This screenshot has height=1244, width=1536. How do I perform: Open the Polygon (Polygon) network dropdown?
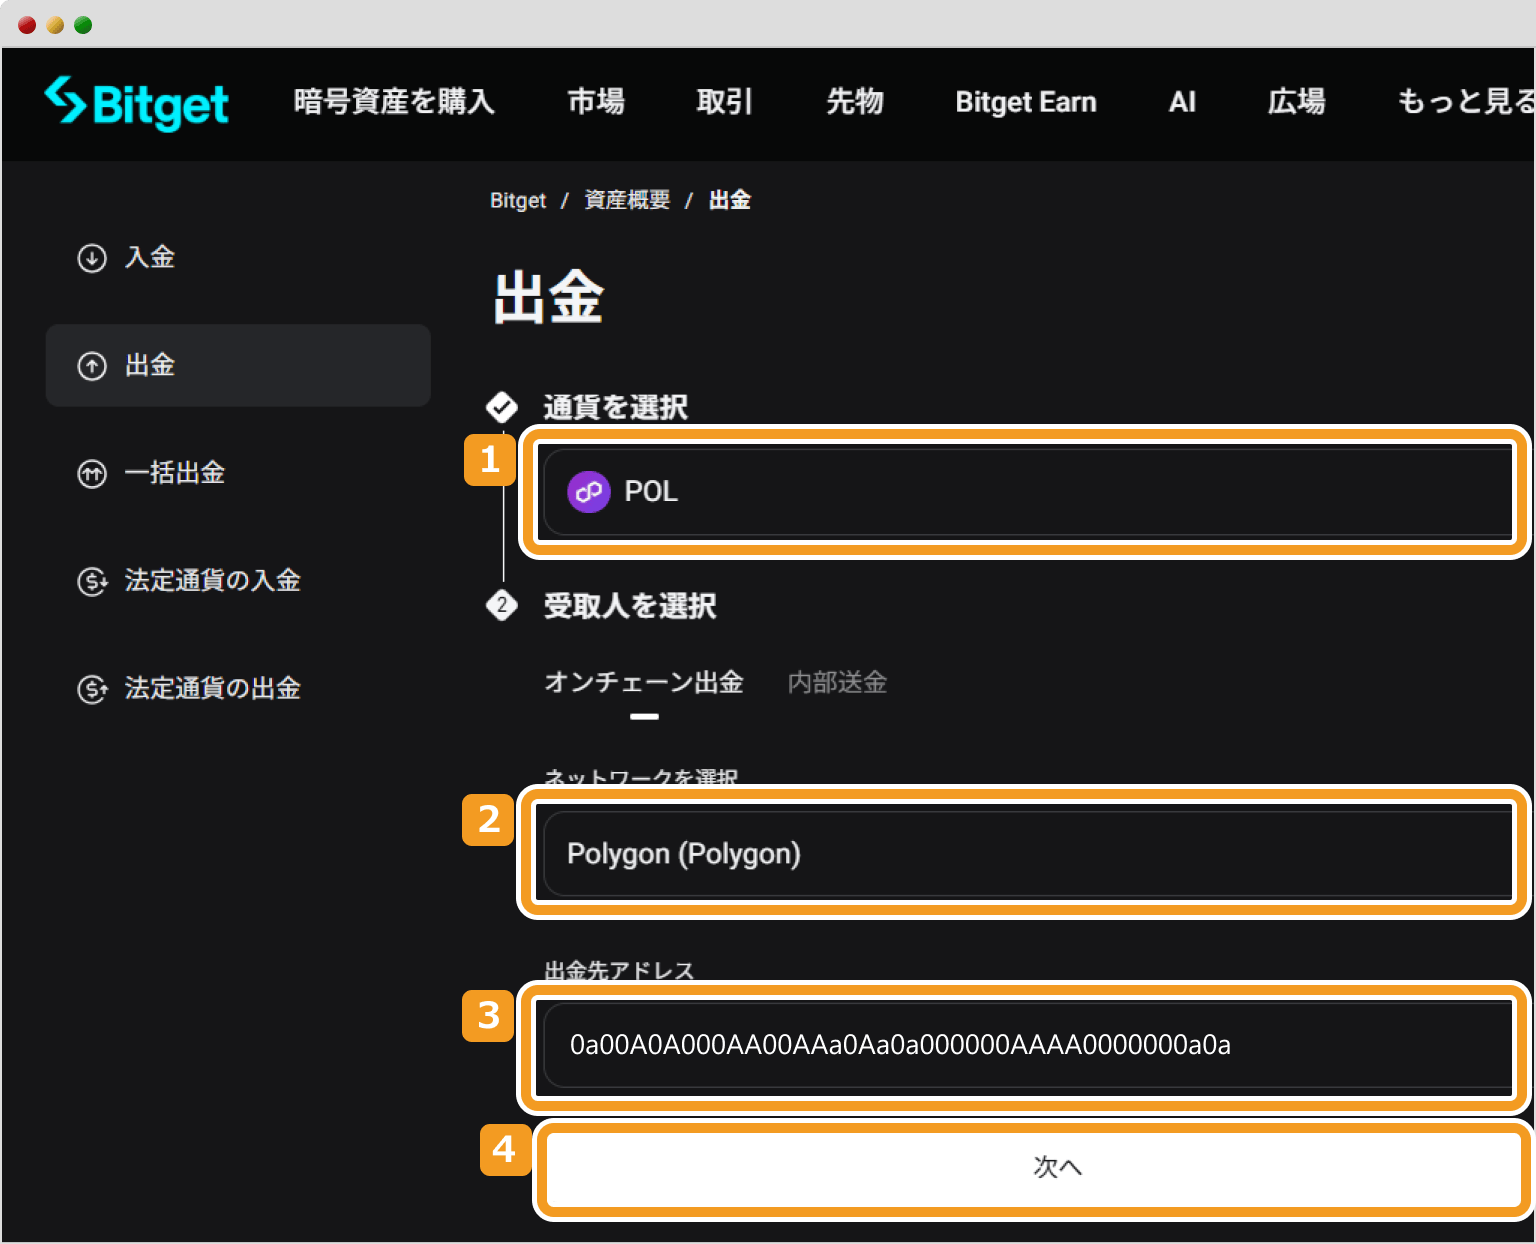1027,854
